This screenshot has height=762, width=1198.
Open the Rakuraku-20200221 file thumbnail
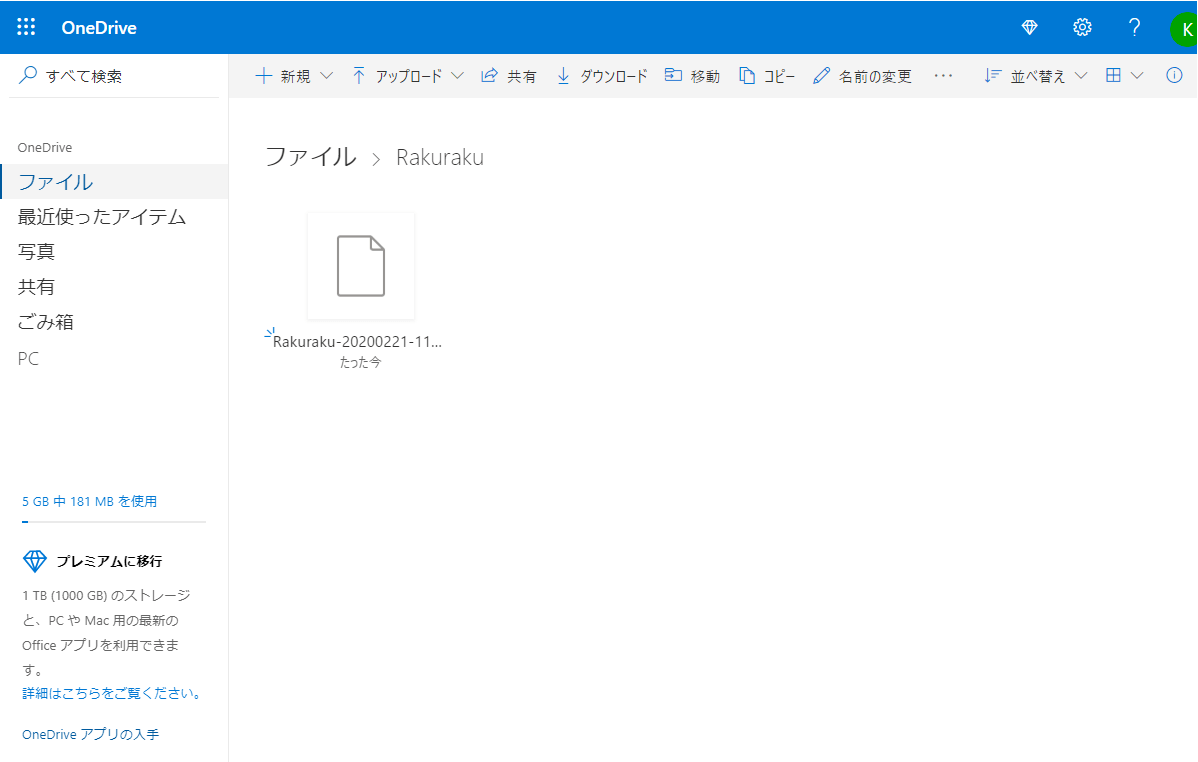(x=361, y=266)
